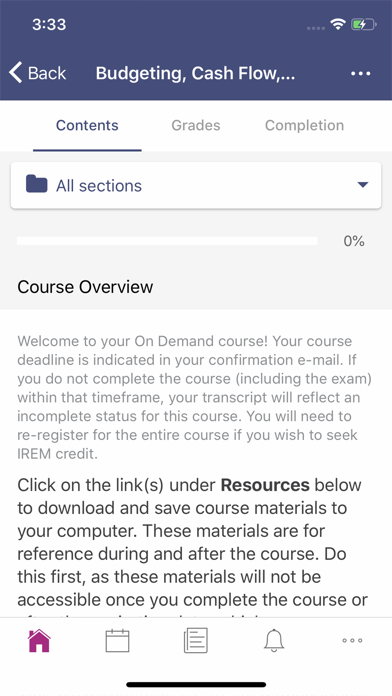Open the bottom bar more options dots
Image resolution: width=392 pixels, height=696 pixels.
coord(352,641)
